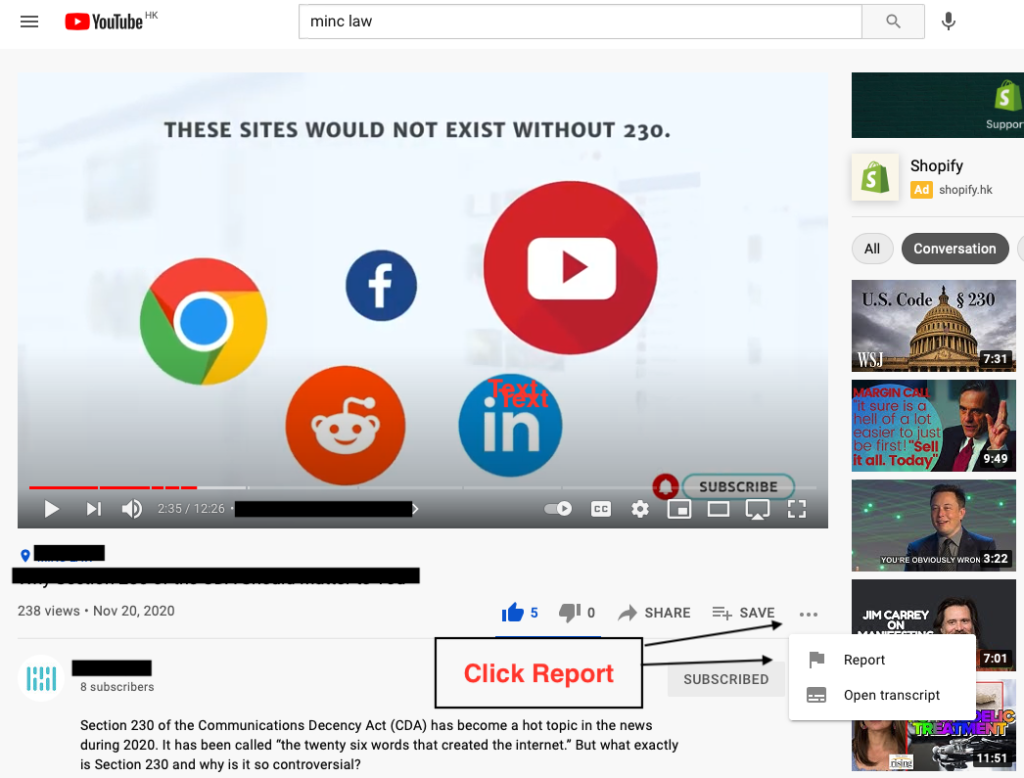Open the channel avatar
1024x778 pixels.
(x=41, y=679)
